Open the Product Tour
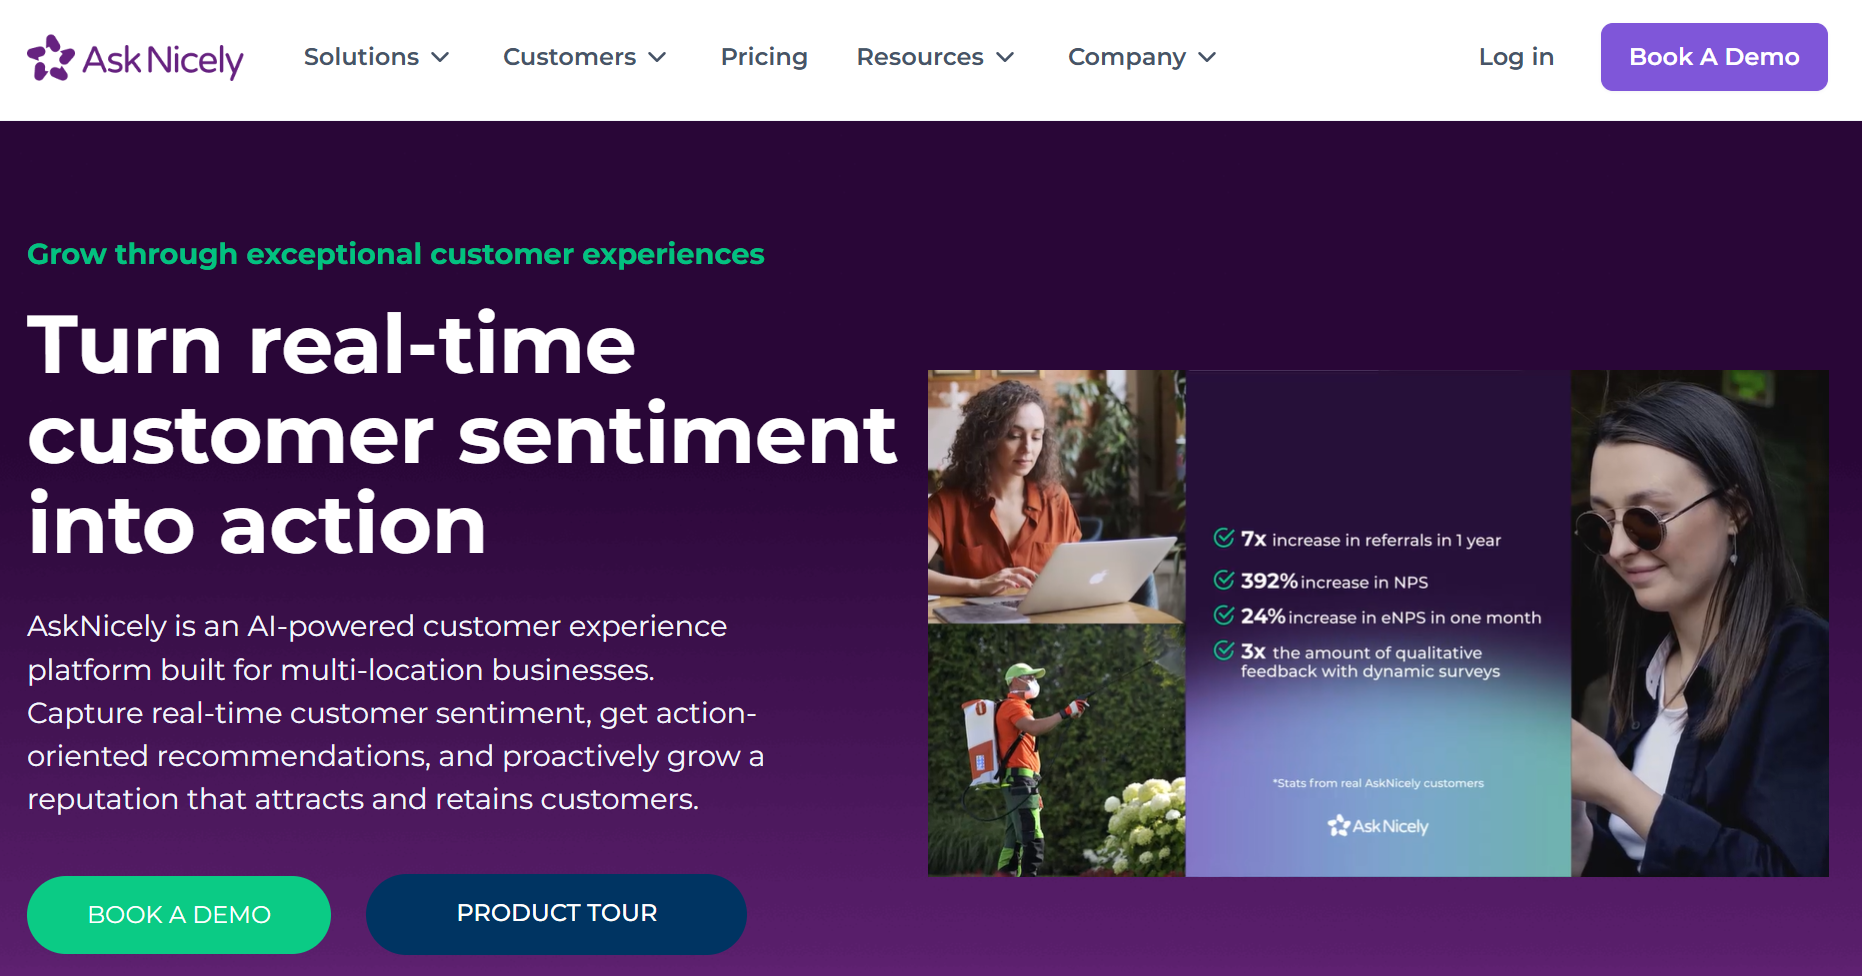Screen dimensions: 1862x976 [556, 913]
